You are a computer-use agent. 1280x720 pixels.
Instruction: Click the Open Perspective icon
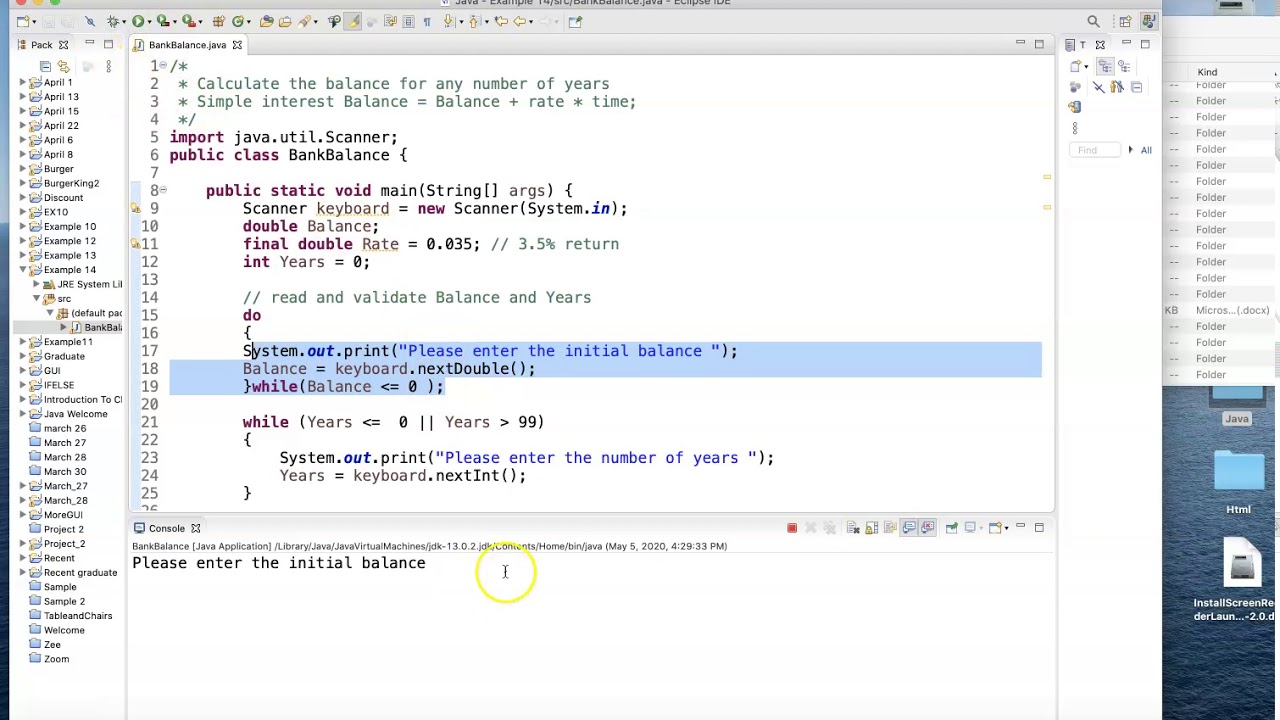tap(1125, 21)
